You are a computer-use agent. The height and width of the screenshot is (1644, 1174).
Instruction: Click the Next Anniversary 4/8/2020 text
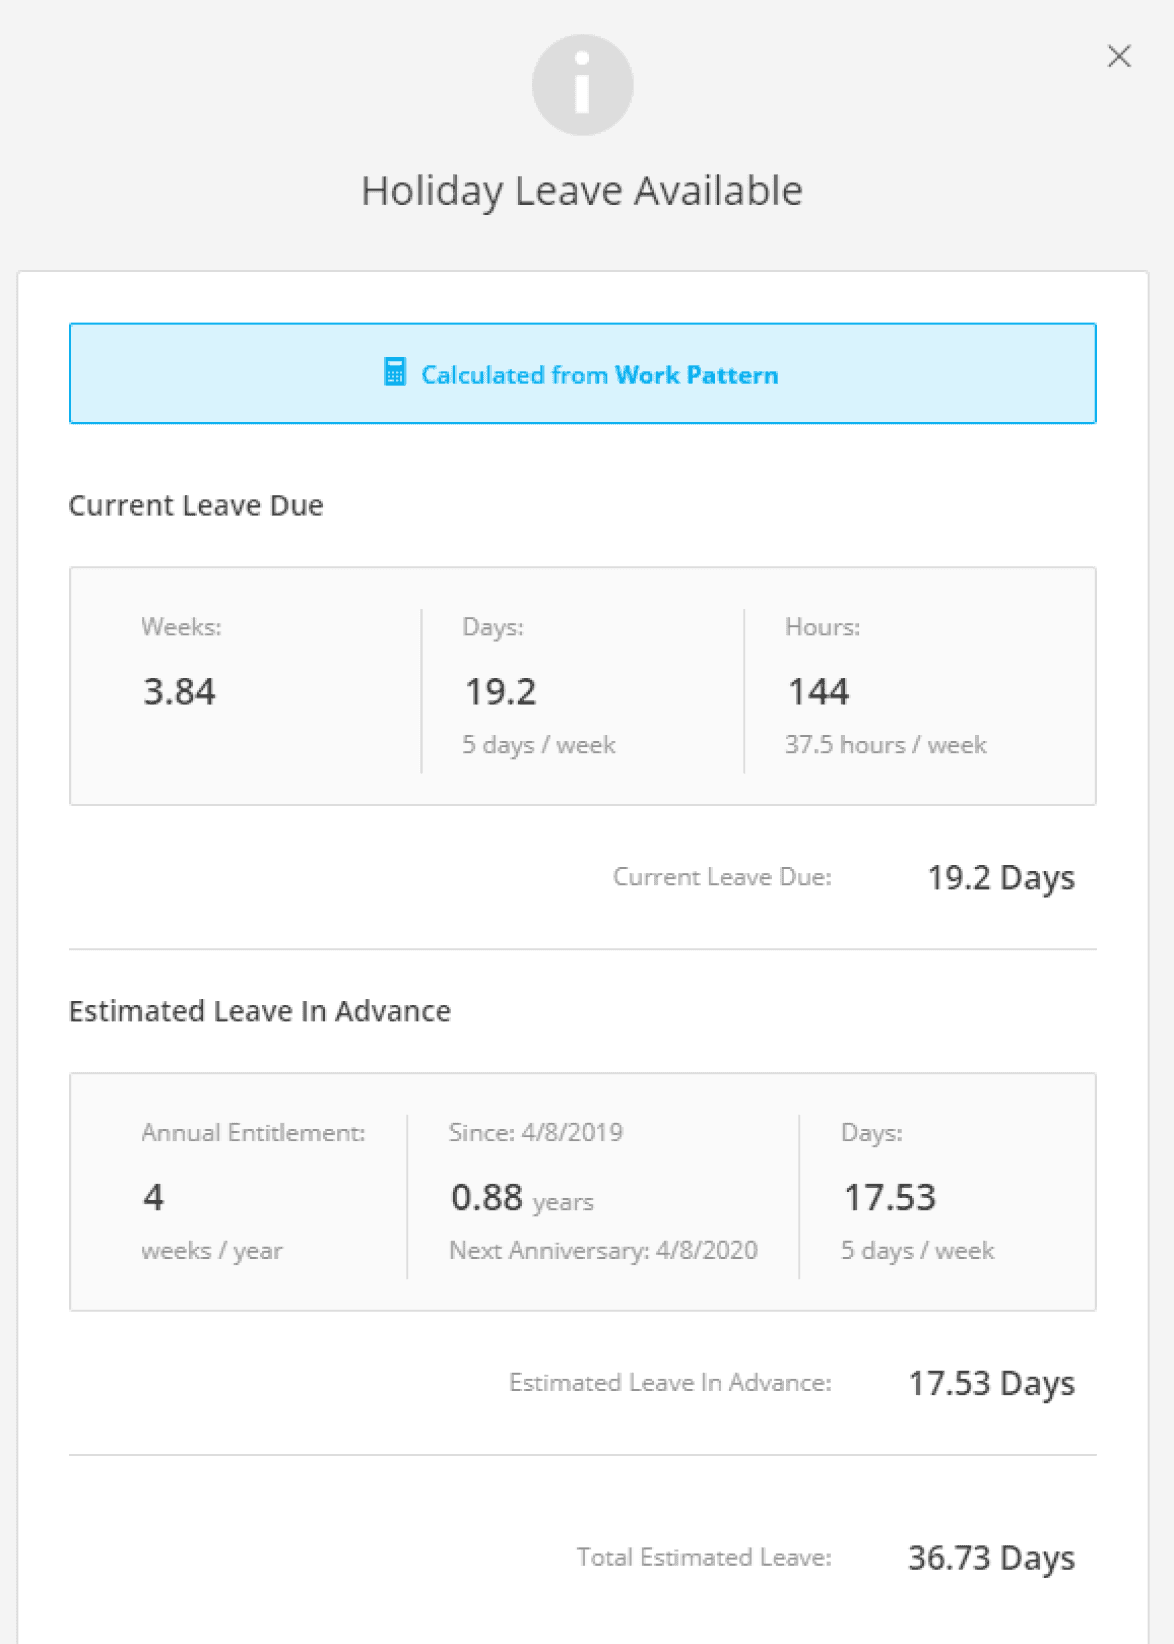603,1250
